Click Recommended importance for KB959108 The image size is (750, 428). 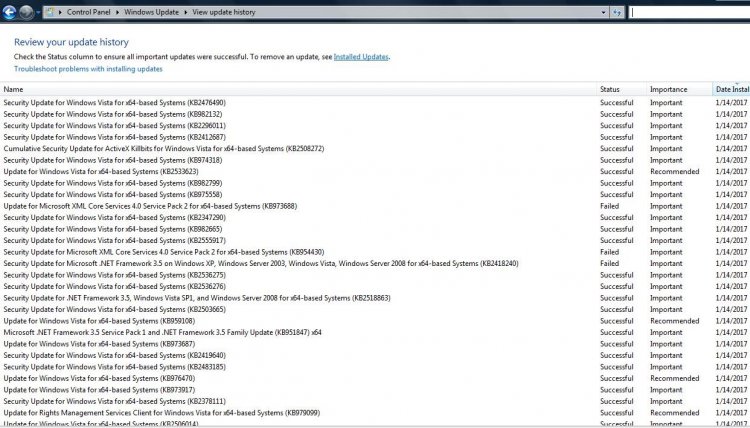click(x=674, y=320)
